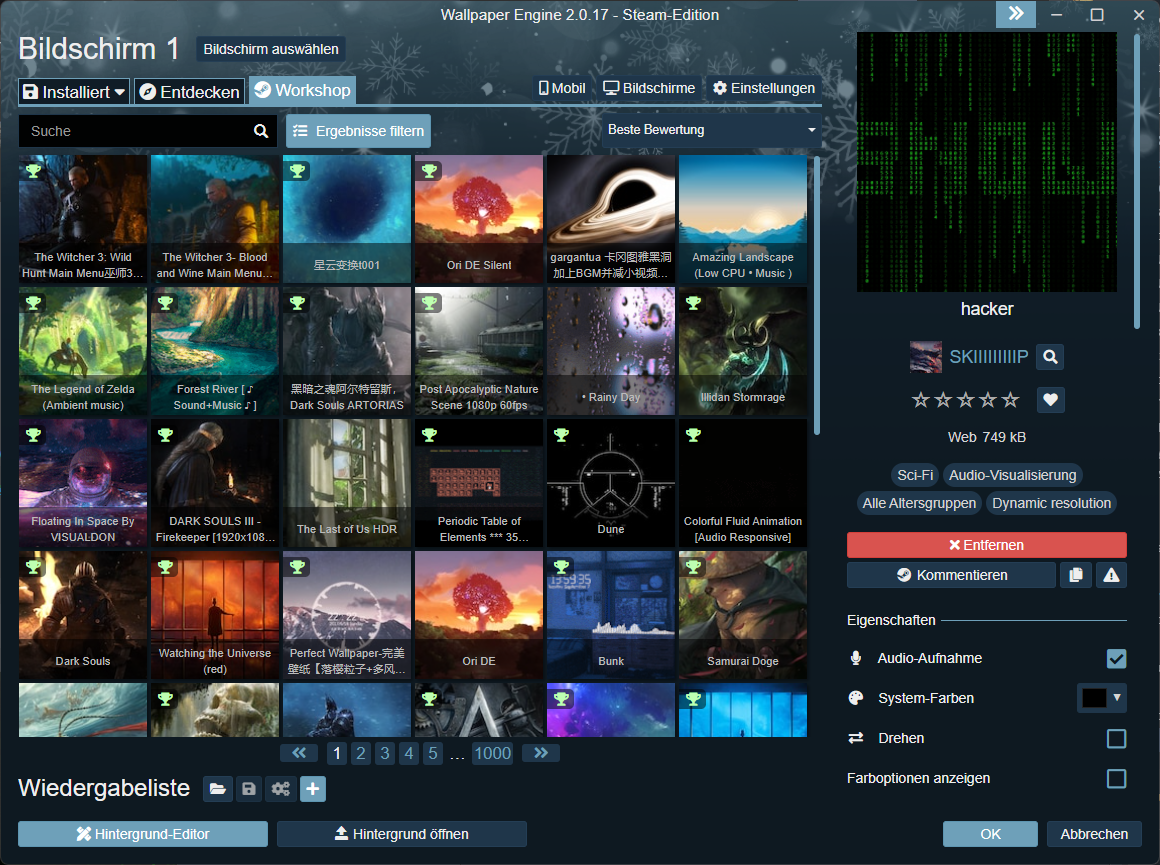Click trophy icon on Ori DE Silent thumbnail
1160x865 pixels.
click(430, 171)
